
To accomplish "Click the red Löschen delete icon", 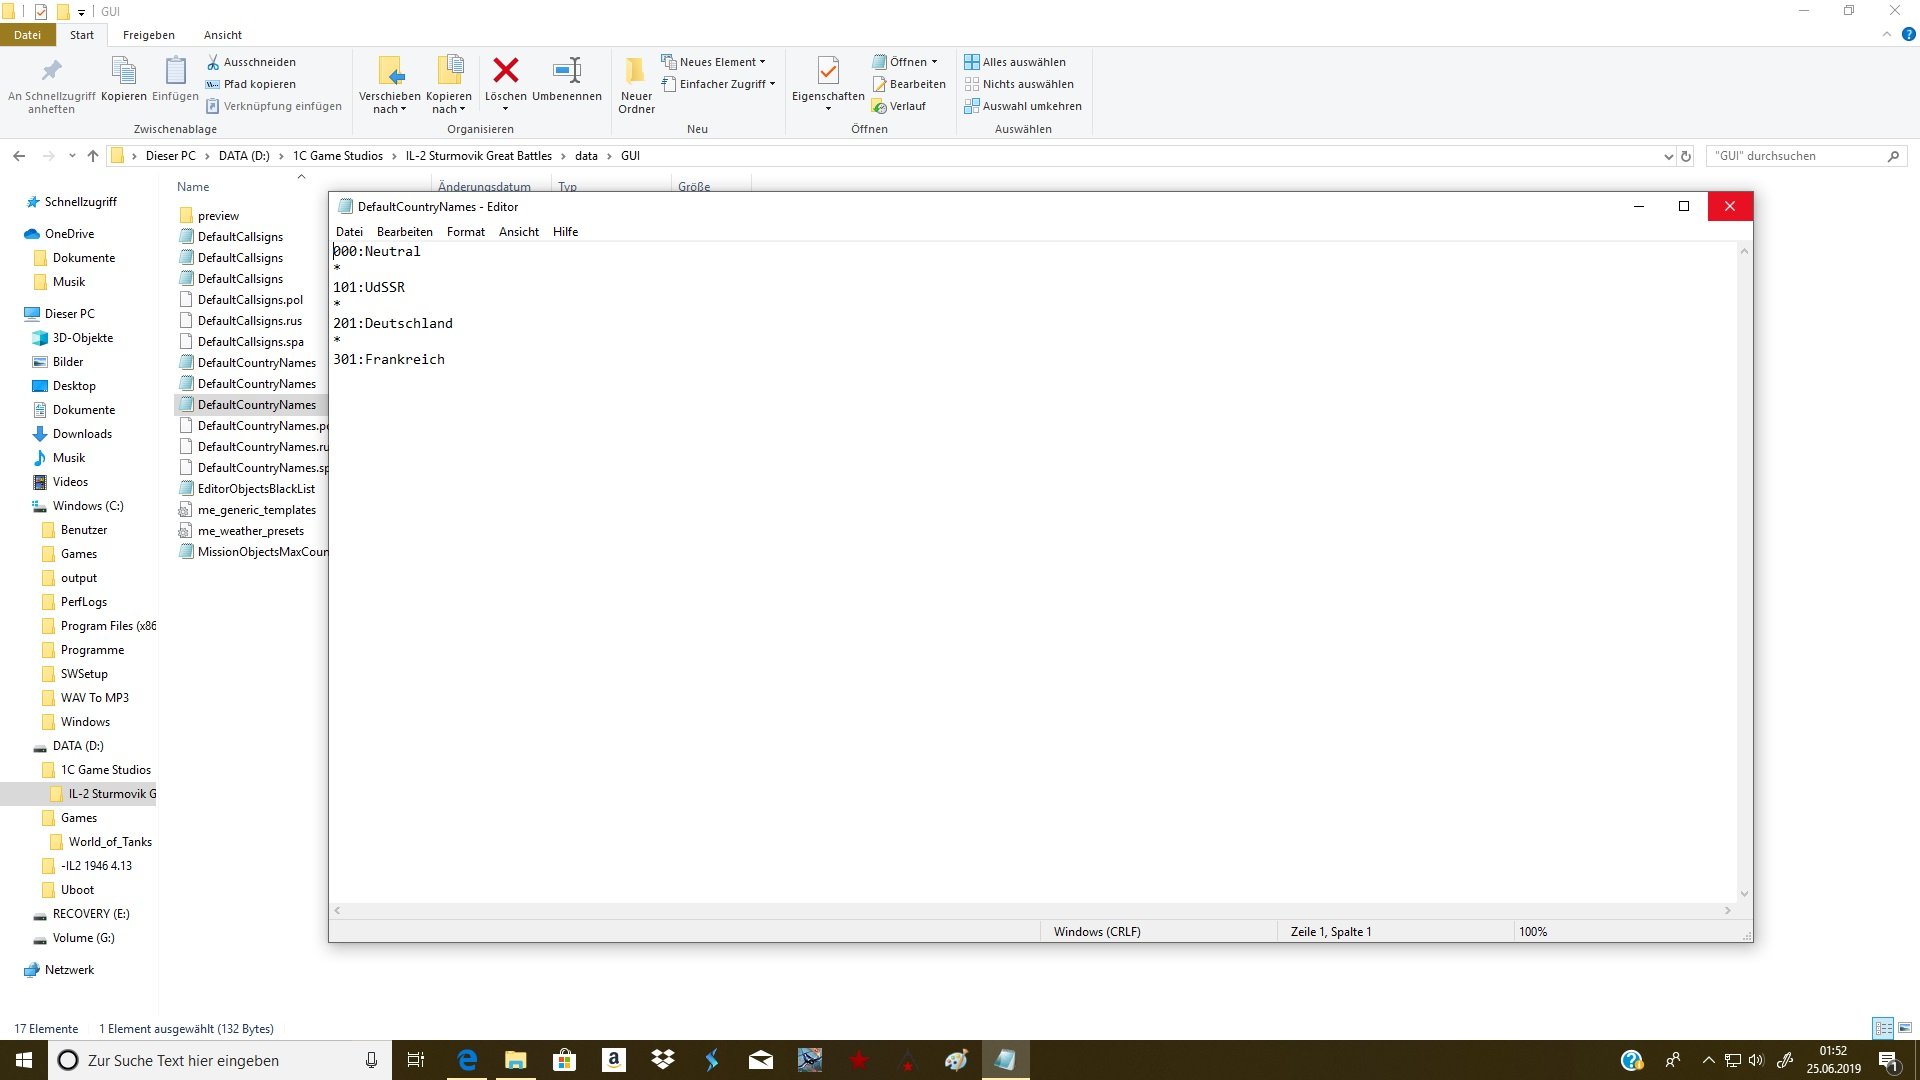I will 505,71.
